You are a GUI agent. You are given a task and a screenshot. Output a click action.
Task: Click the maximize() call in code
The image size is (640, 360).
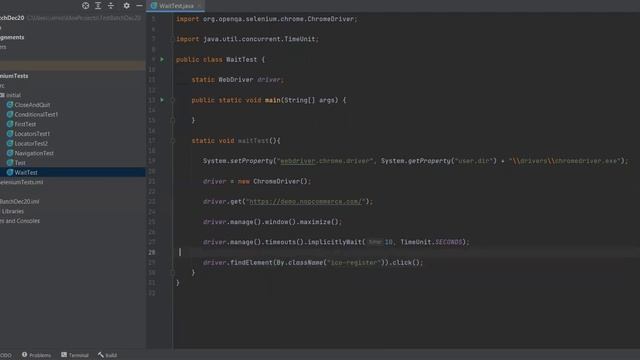click(319, 222)
